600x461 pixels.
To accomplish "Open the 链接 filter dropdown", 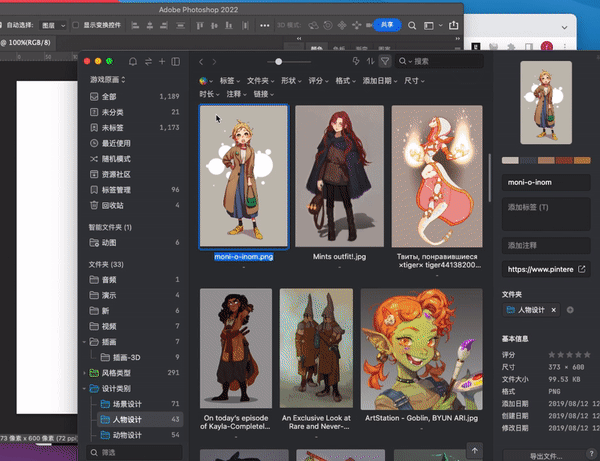I will point(264,94).
